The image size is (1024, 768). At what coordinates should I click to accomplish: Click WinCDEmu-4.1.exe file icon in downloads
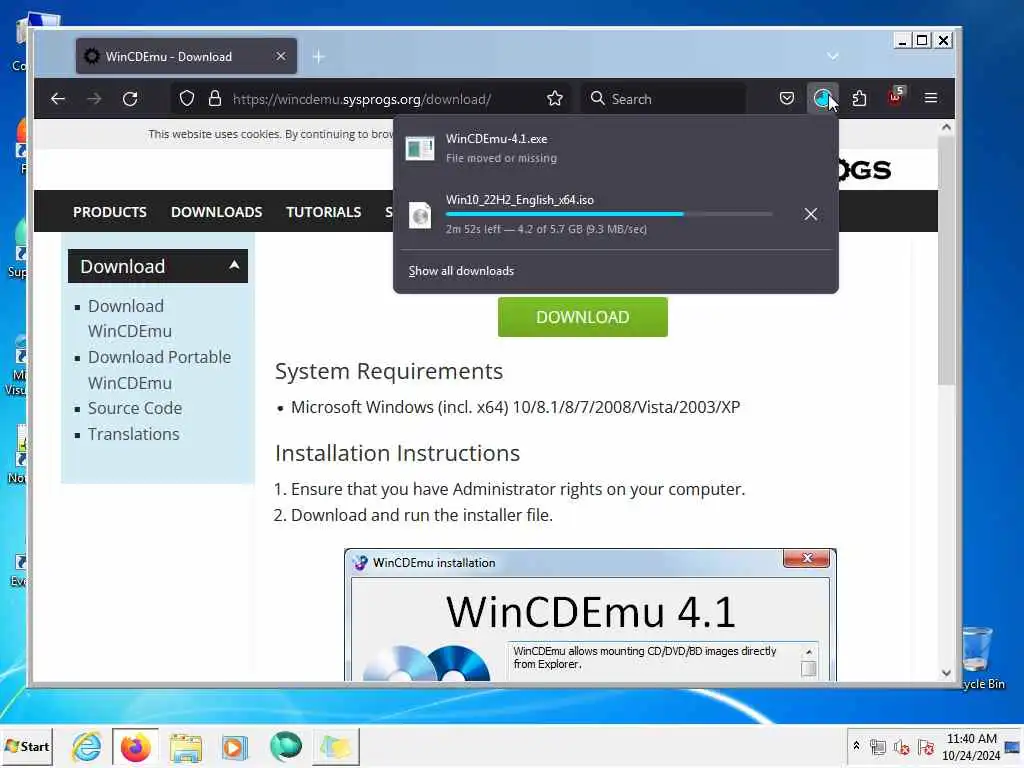tap(420, 148)
